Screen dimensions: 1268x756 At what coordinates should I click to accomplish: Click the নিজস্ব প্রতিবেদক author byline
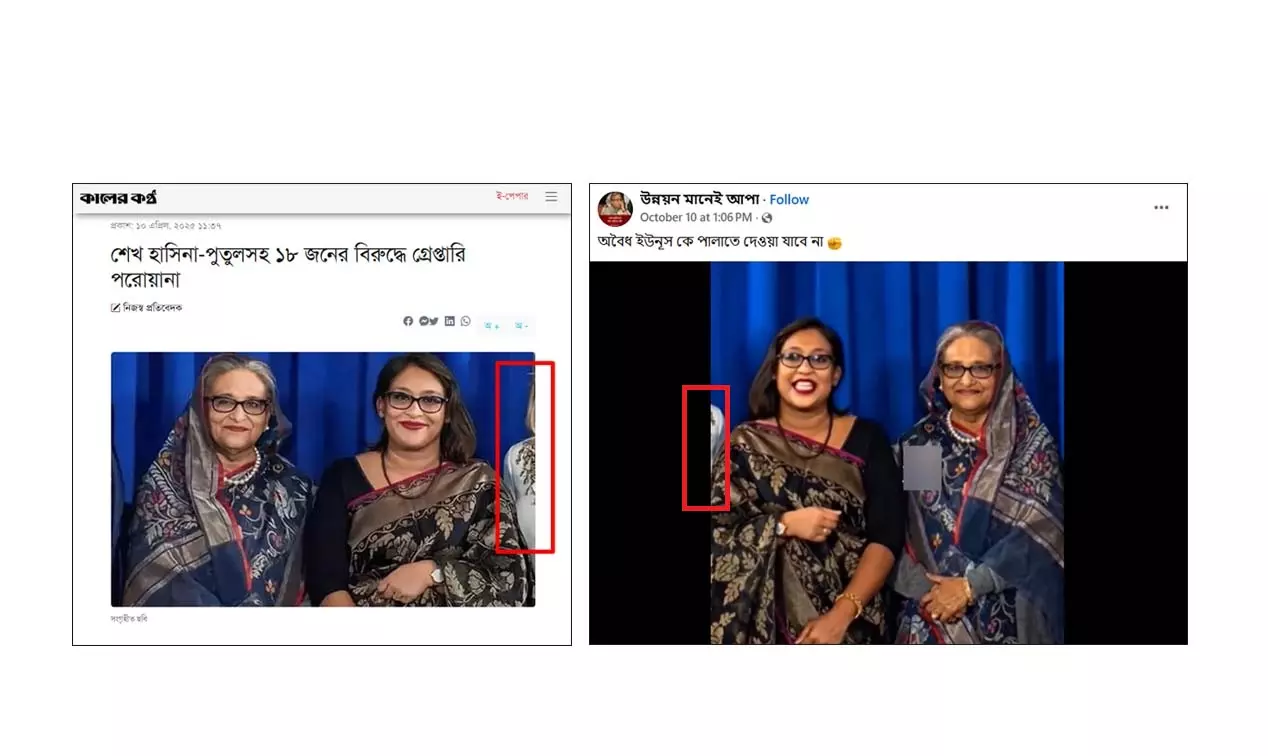[152, 308]
